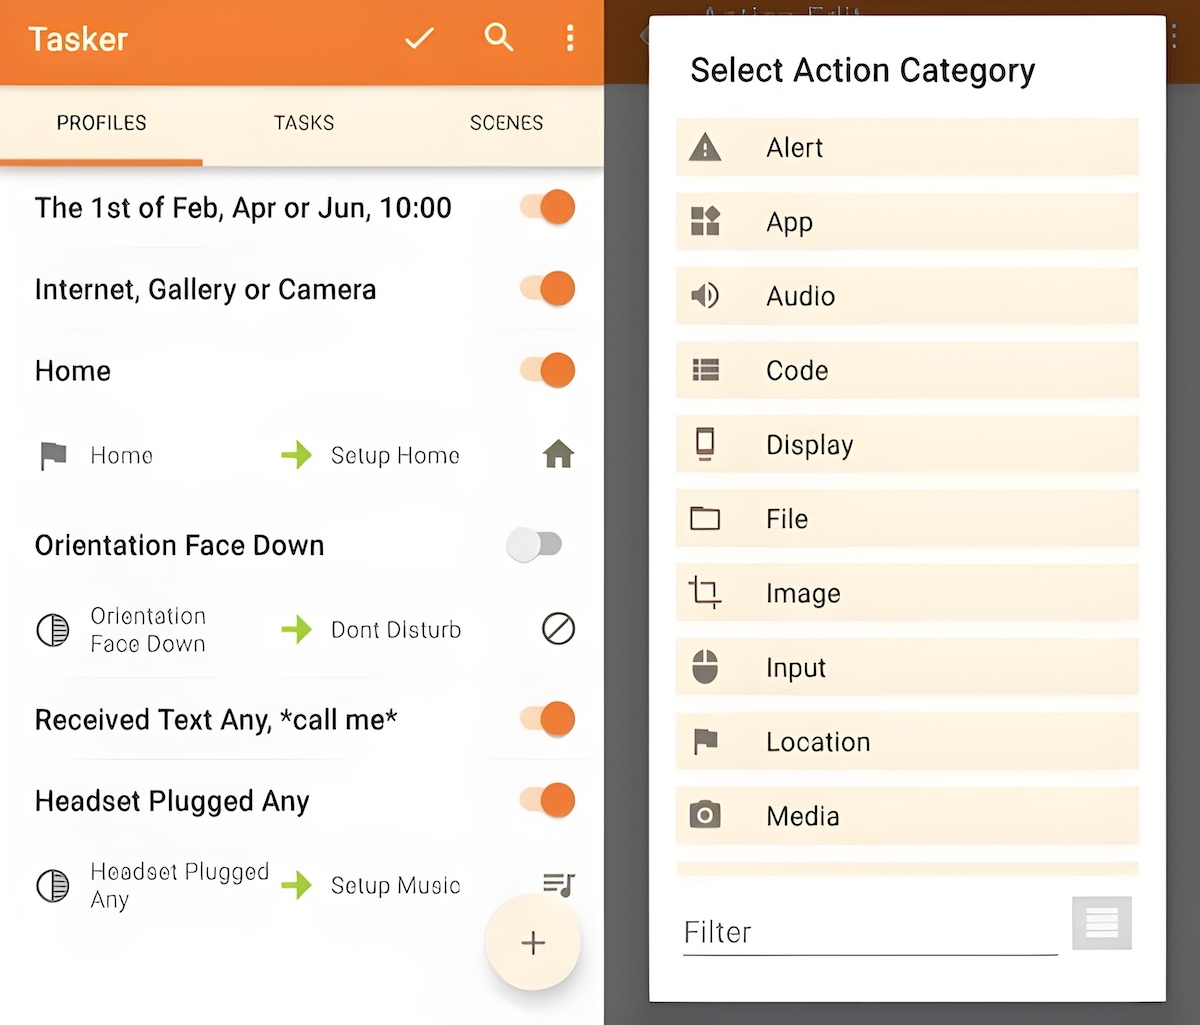Choose the File action category
The image size is (1200, 1025).
[x=907, y=518]
